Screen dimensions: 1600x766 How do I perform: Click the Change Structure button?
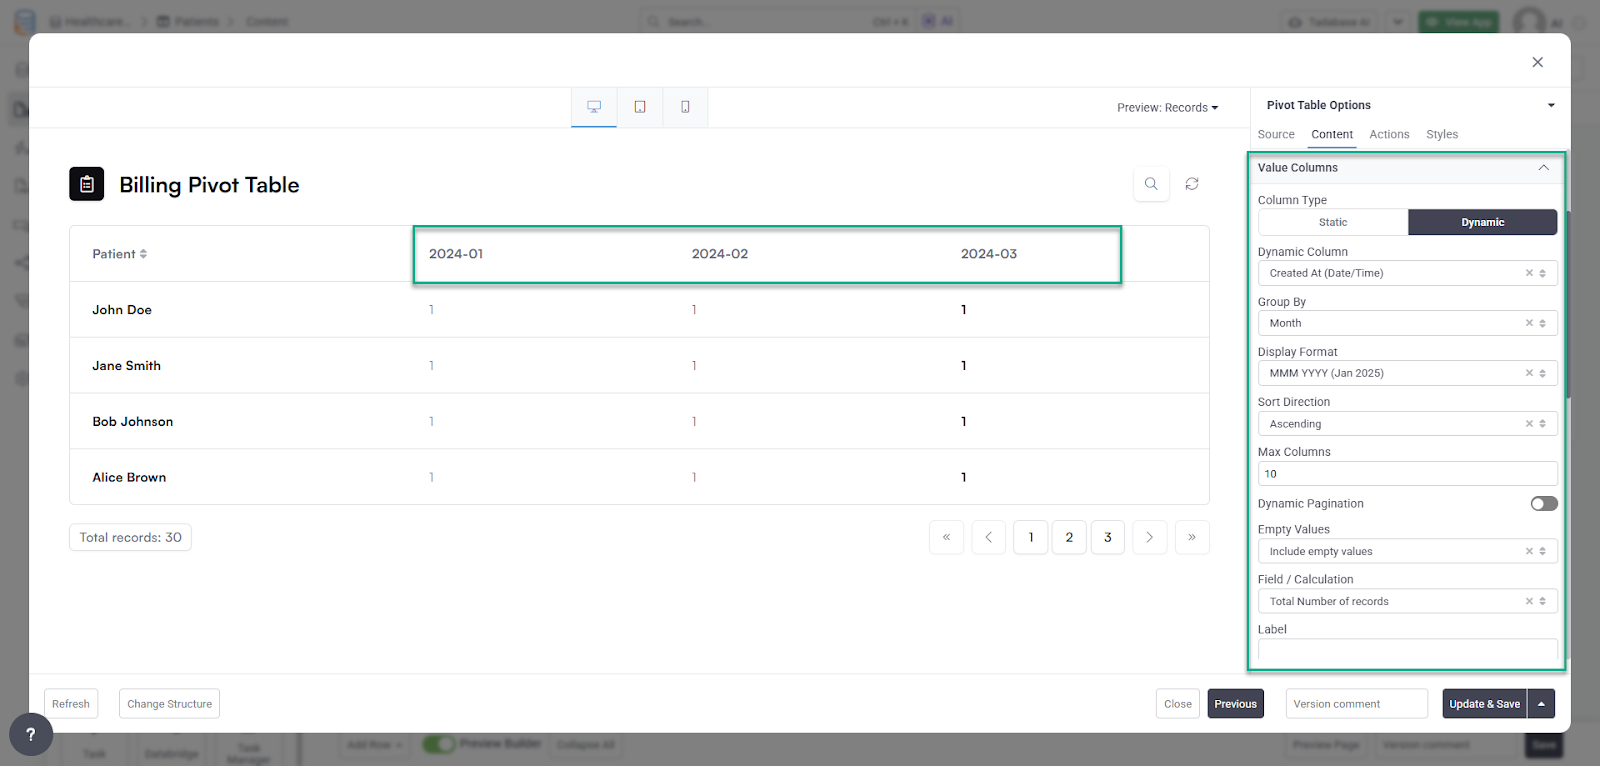click(169, 704)
